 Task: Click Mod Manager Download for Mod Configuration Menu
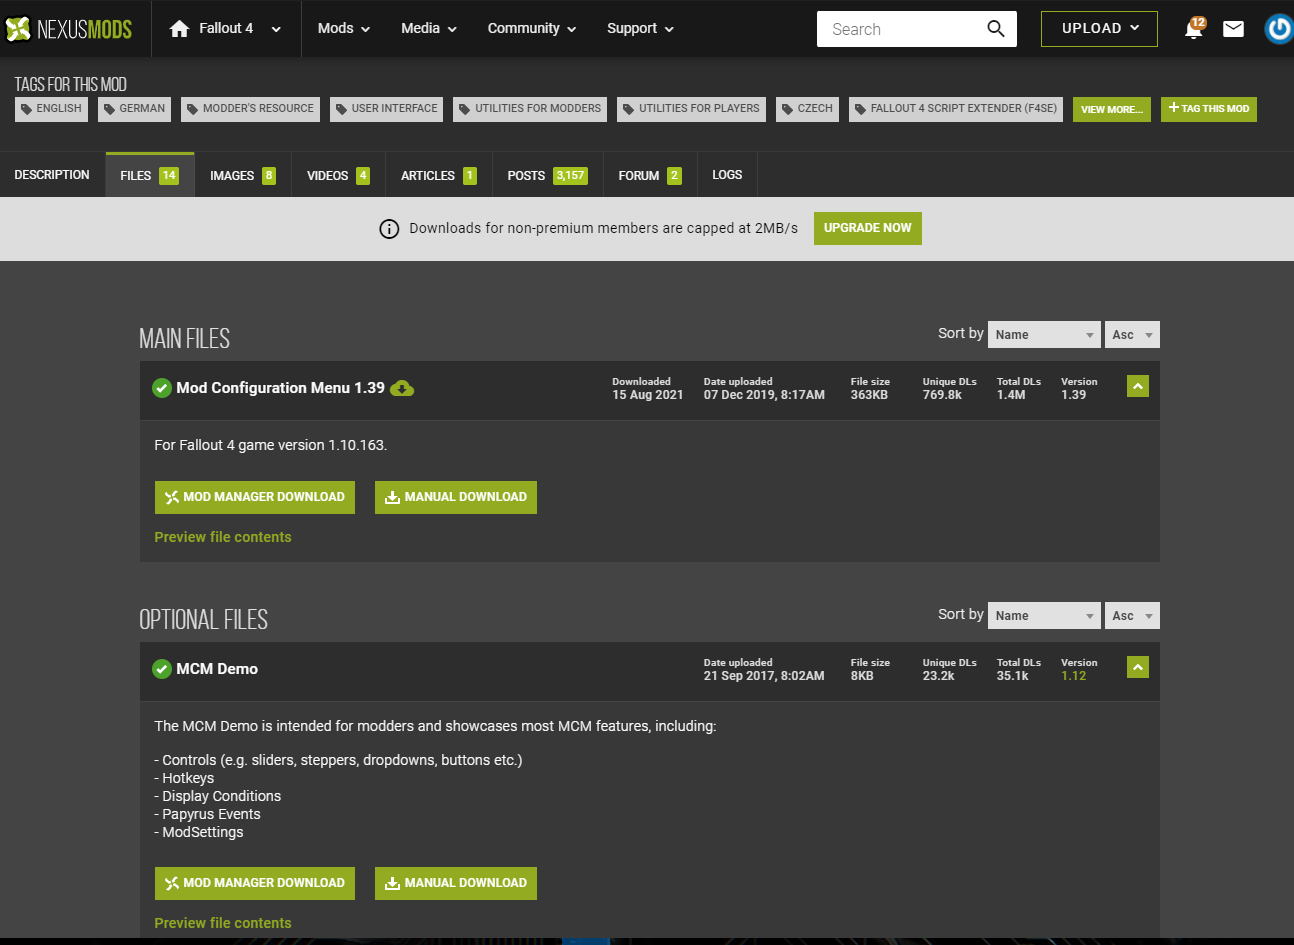click(x=255, y=497)
